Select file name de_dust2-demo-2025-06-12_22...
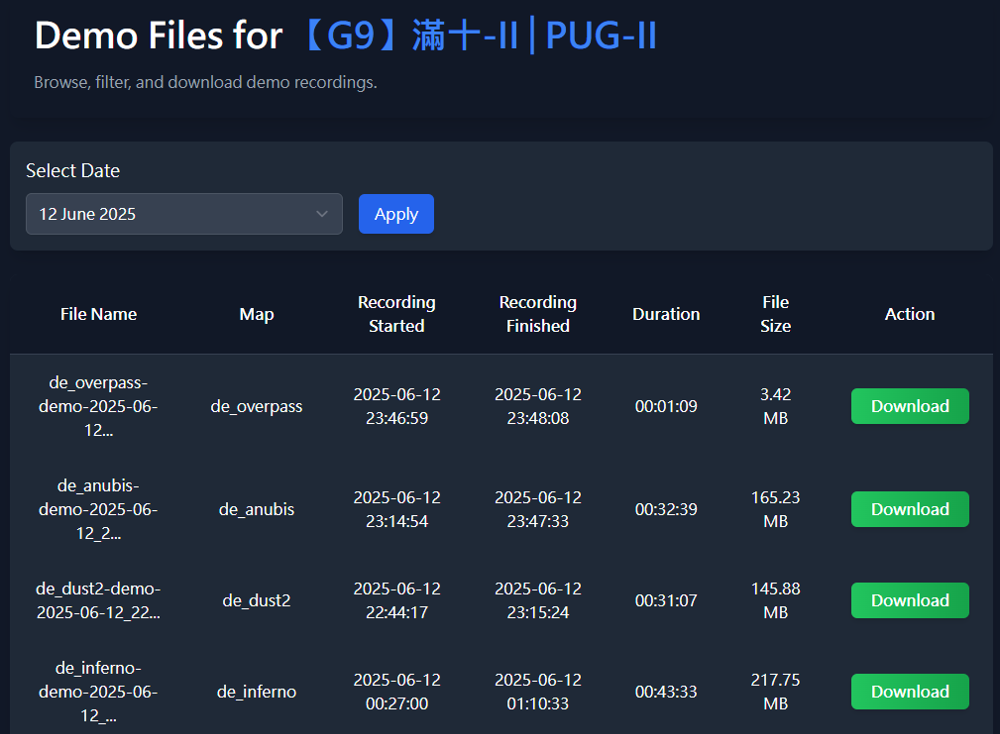This screenshot has width=1000, height=734. click(x=98, y=600)
